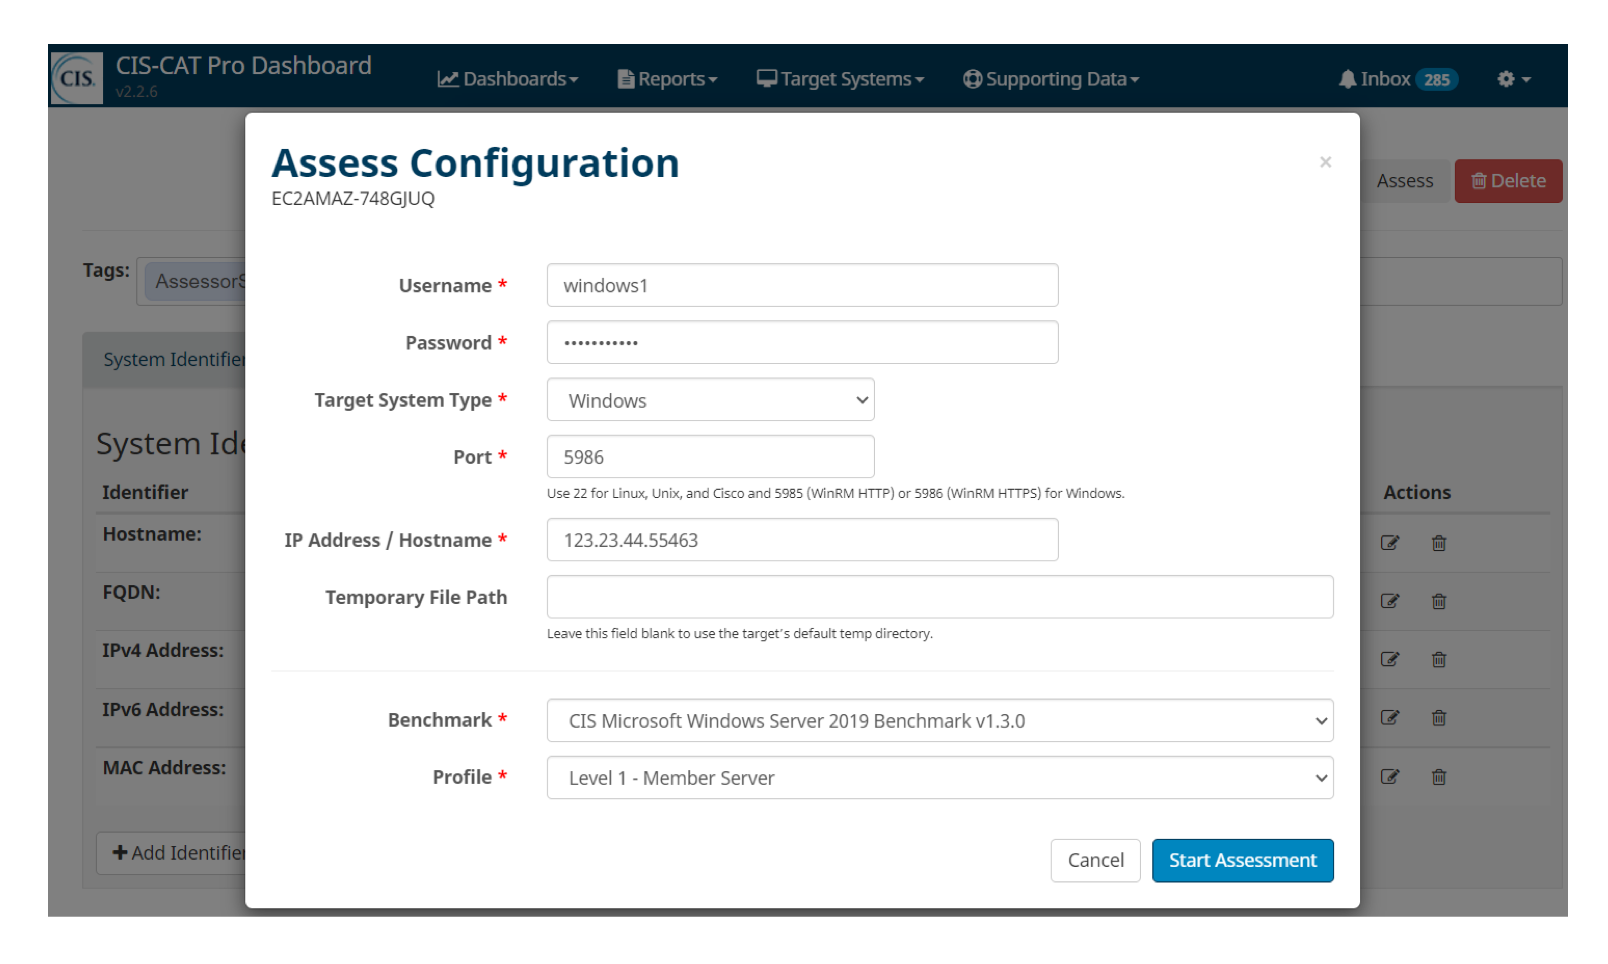Screen dimensions: 1608x964
Task: Click trash icon in IPv6 Address row
Action: 1438,718
